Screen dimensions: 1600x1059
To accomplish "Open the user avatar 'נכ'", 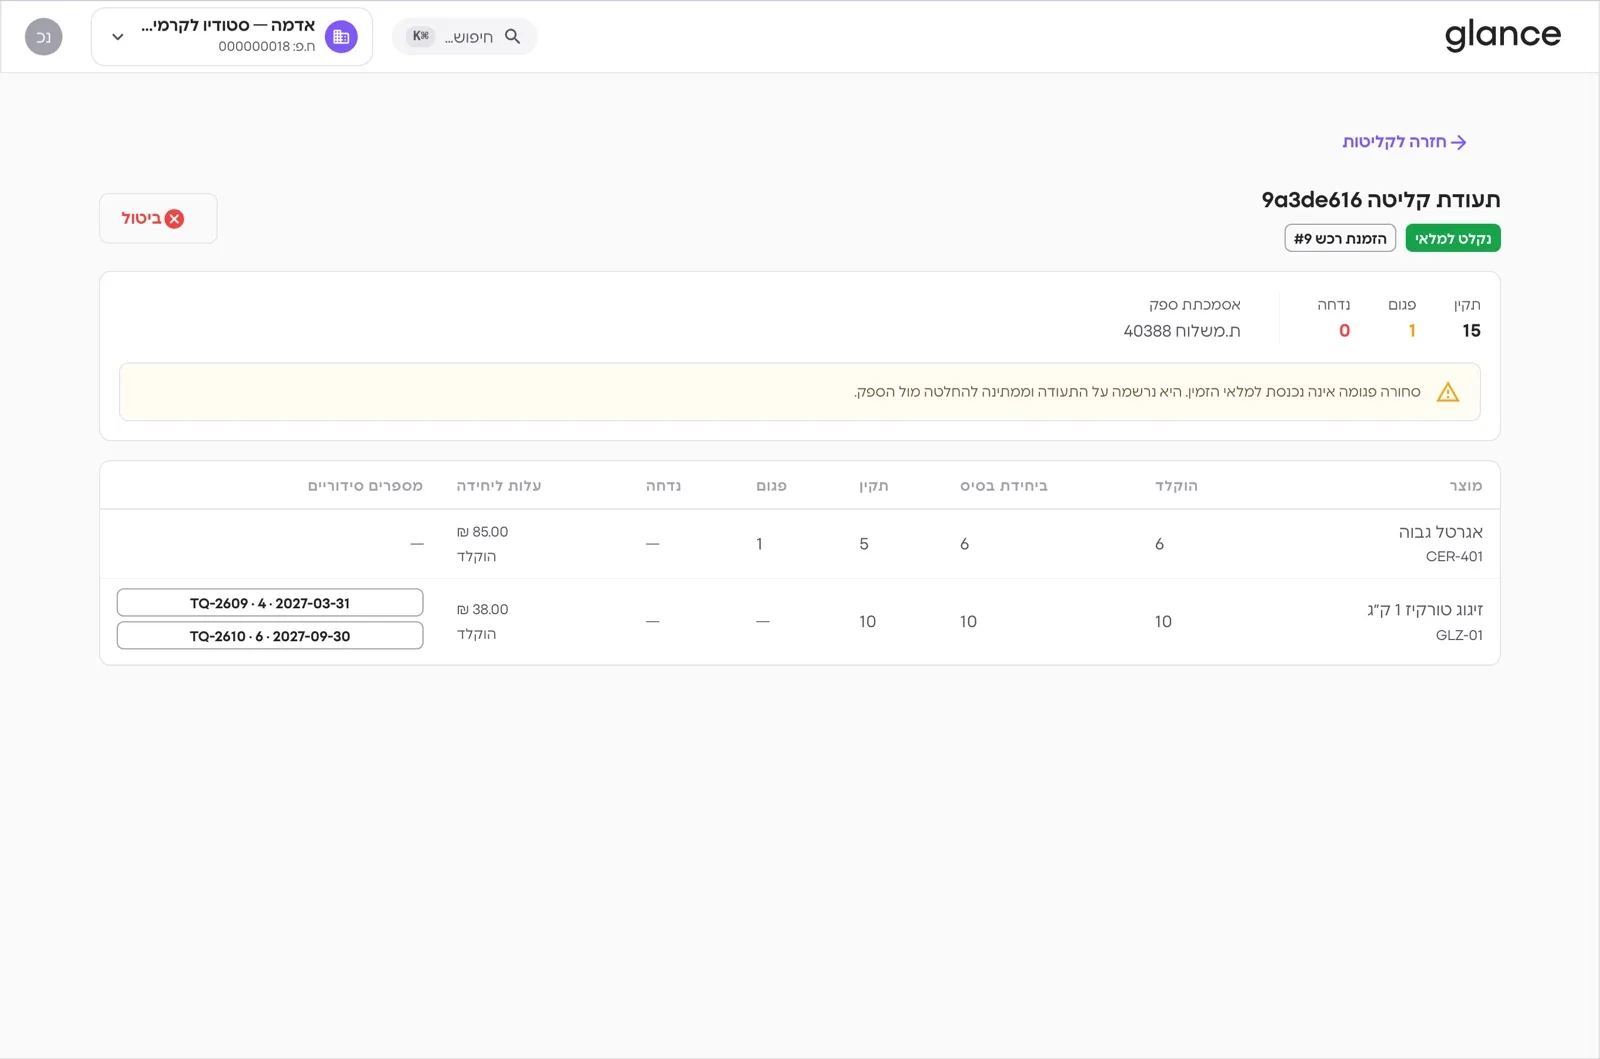I will [43, 37].
